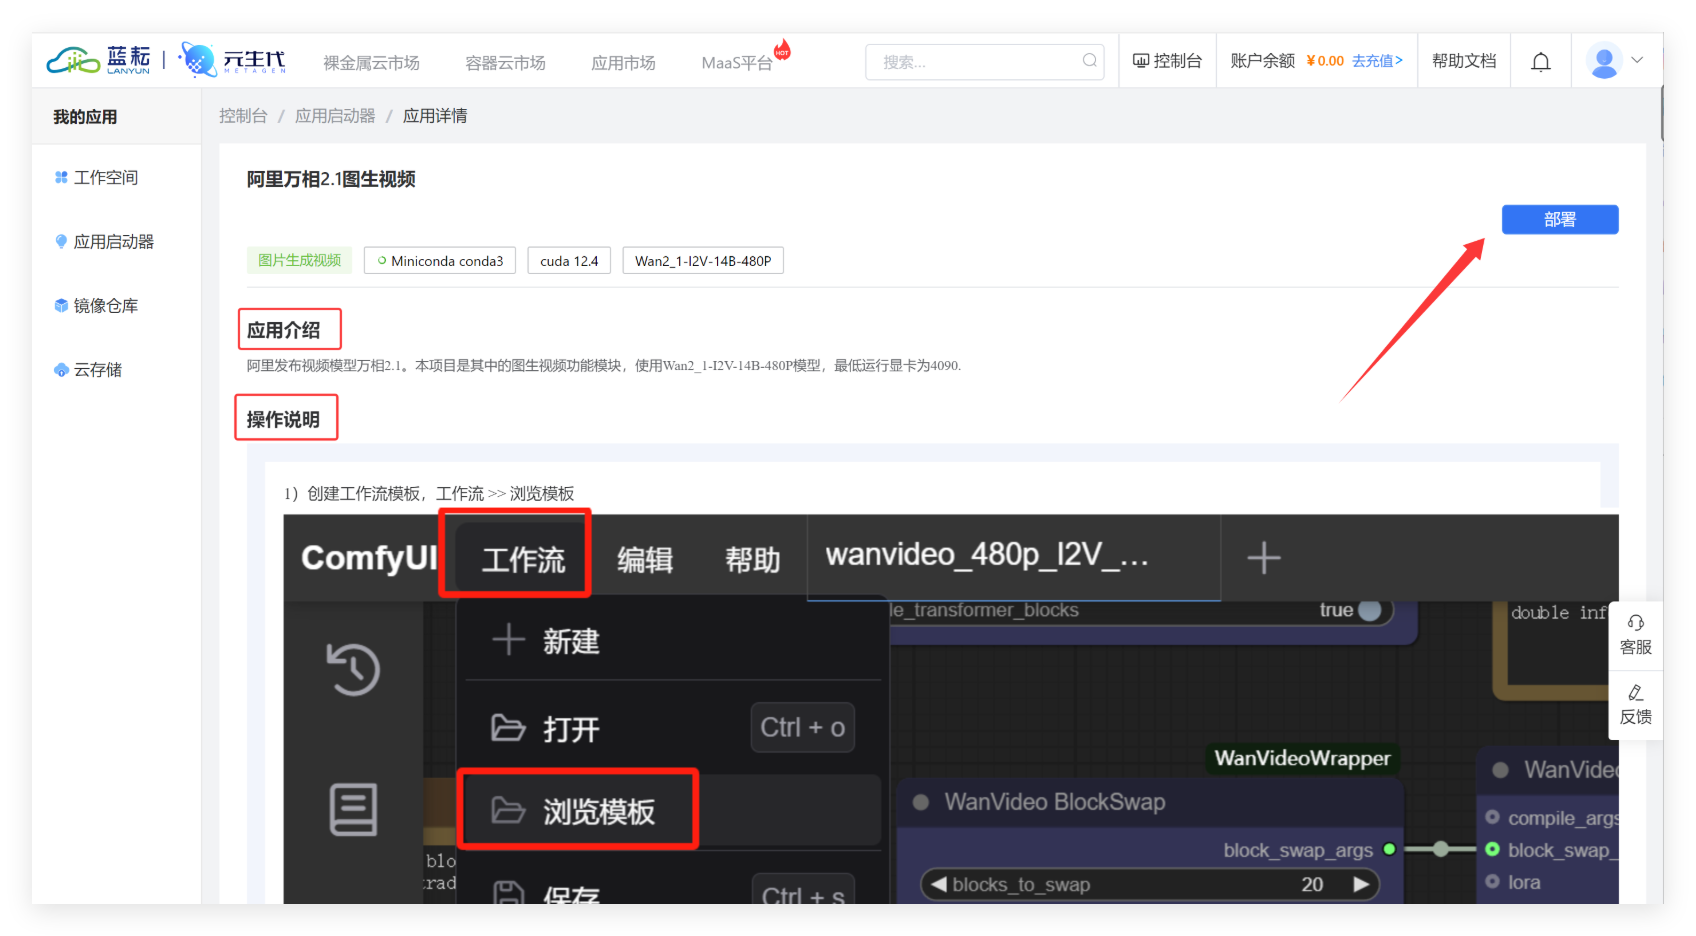
Task: Open notifications bell
Action: [1541, 62]
